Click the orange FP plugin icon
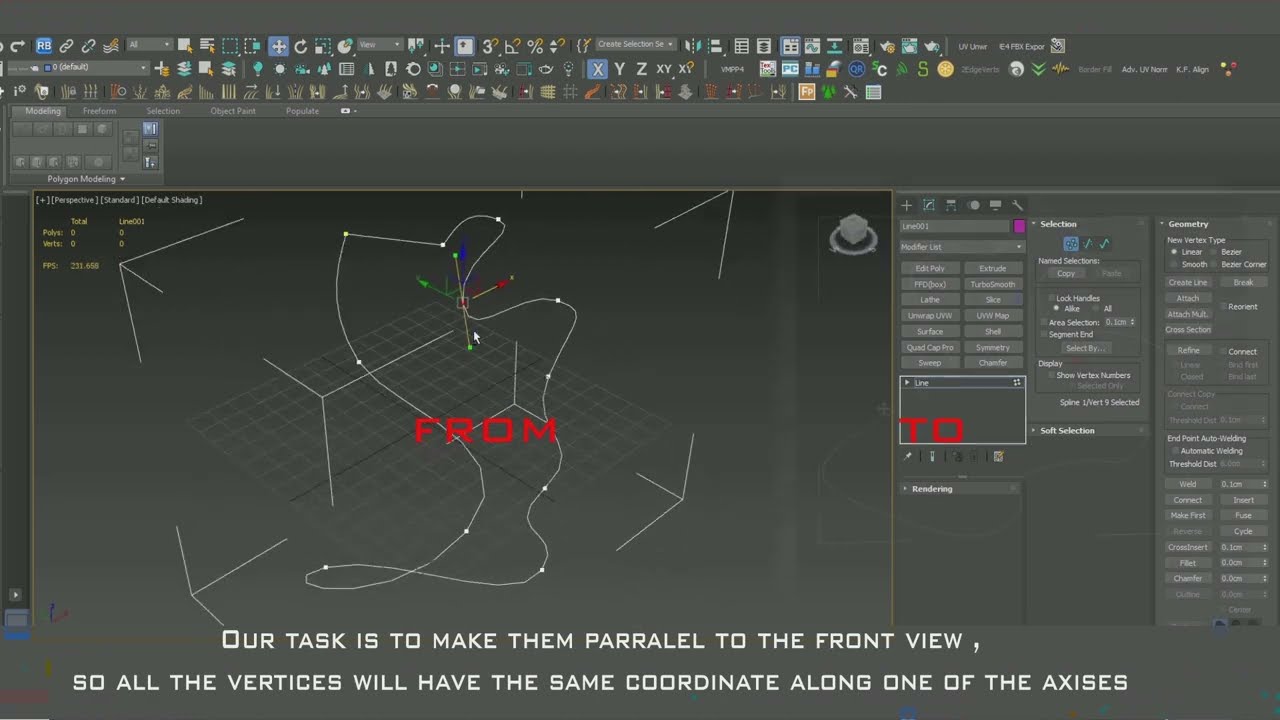The height and width of the screenshot is (720, 1280). pyautogui.click(x=807, y=92)
